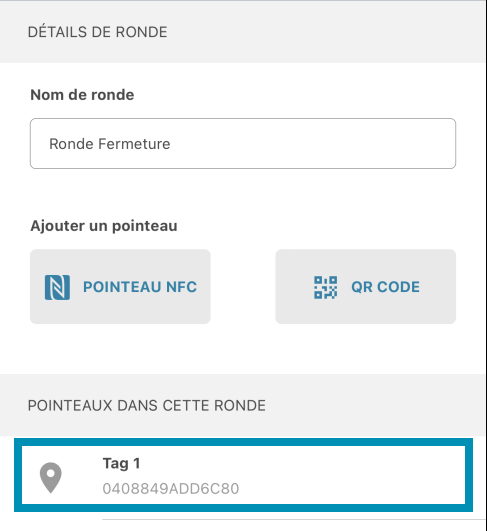Image resolution: width=487 pixels, height=531 pixels.
Task: Click the DÉTAILS DE RONDE header
Action: pos(98,32)
